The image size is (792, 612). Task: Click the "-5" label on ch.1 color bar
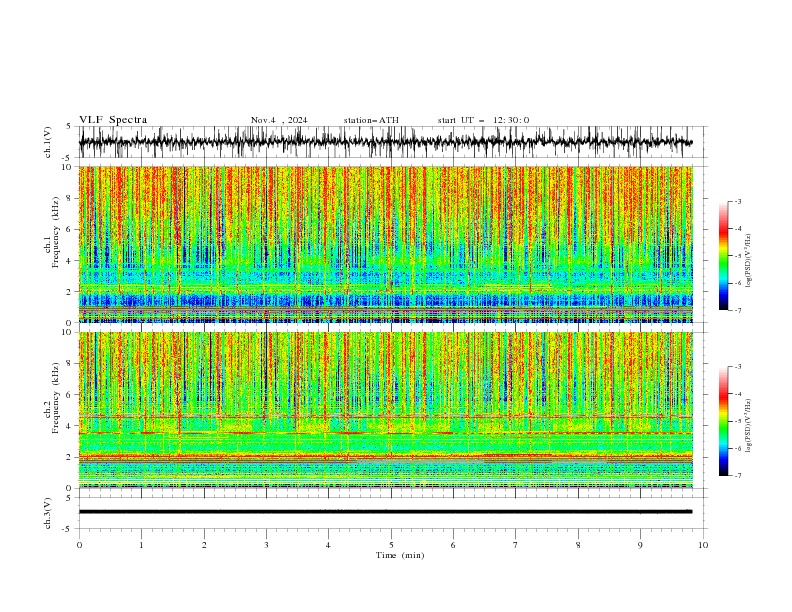(737, 256)
